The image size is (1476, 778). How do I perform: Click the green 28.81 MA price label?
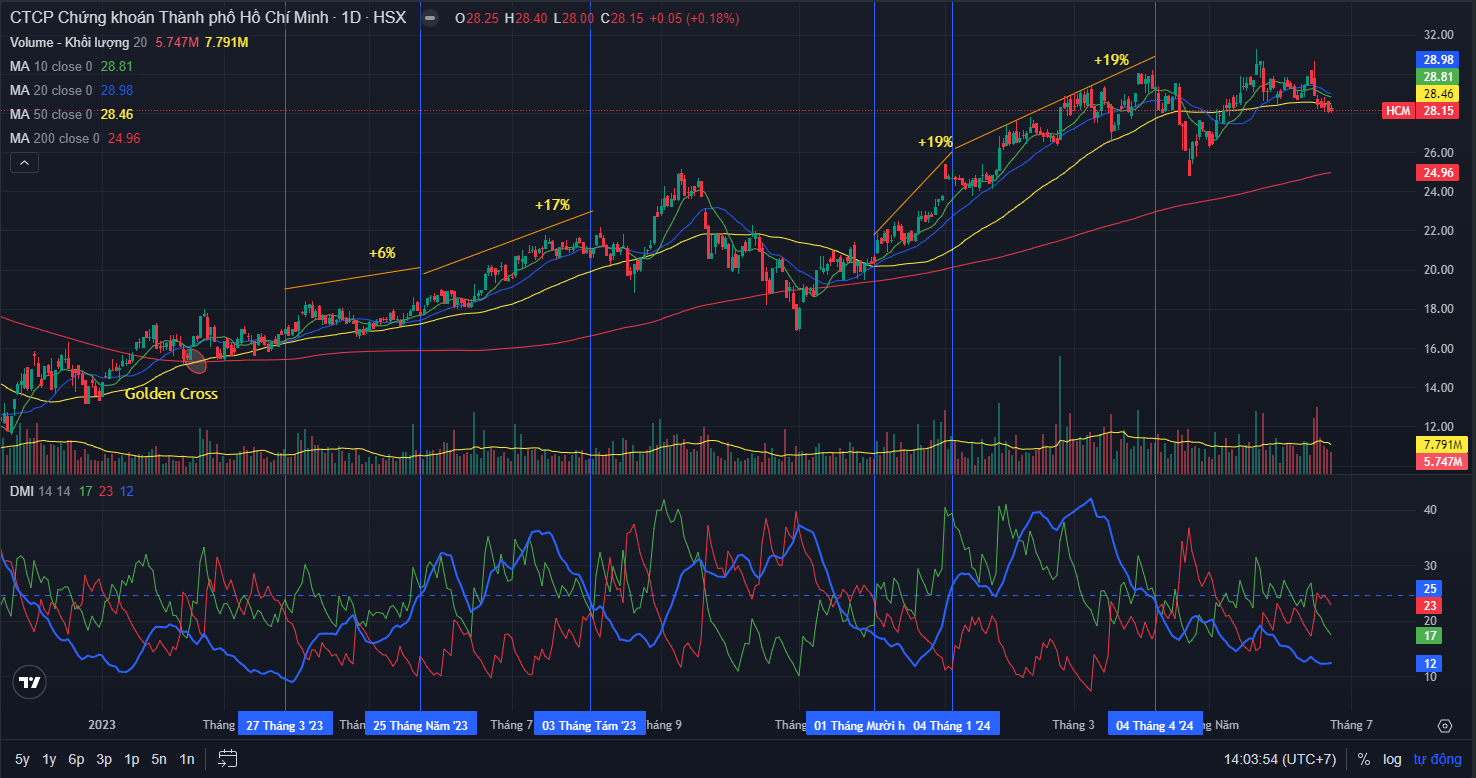[1438, 77]
